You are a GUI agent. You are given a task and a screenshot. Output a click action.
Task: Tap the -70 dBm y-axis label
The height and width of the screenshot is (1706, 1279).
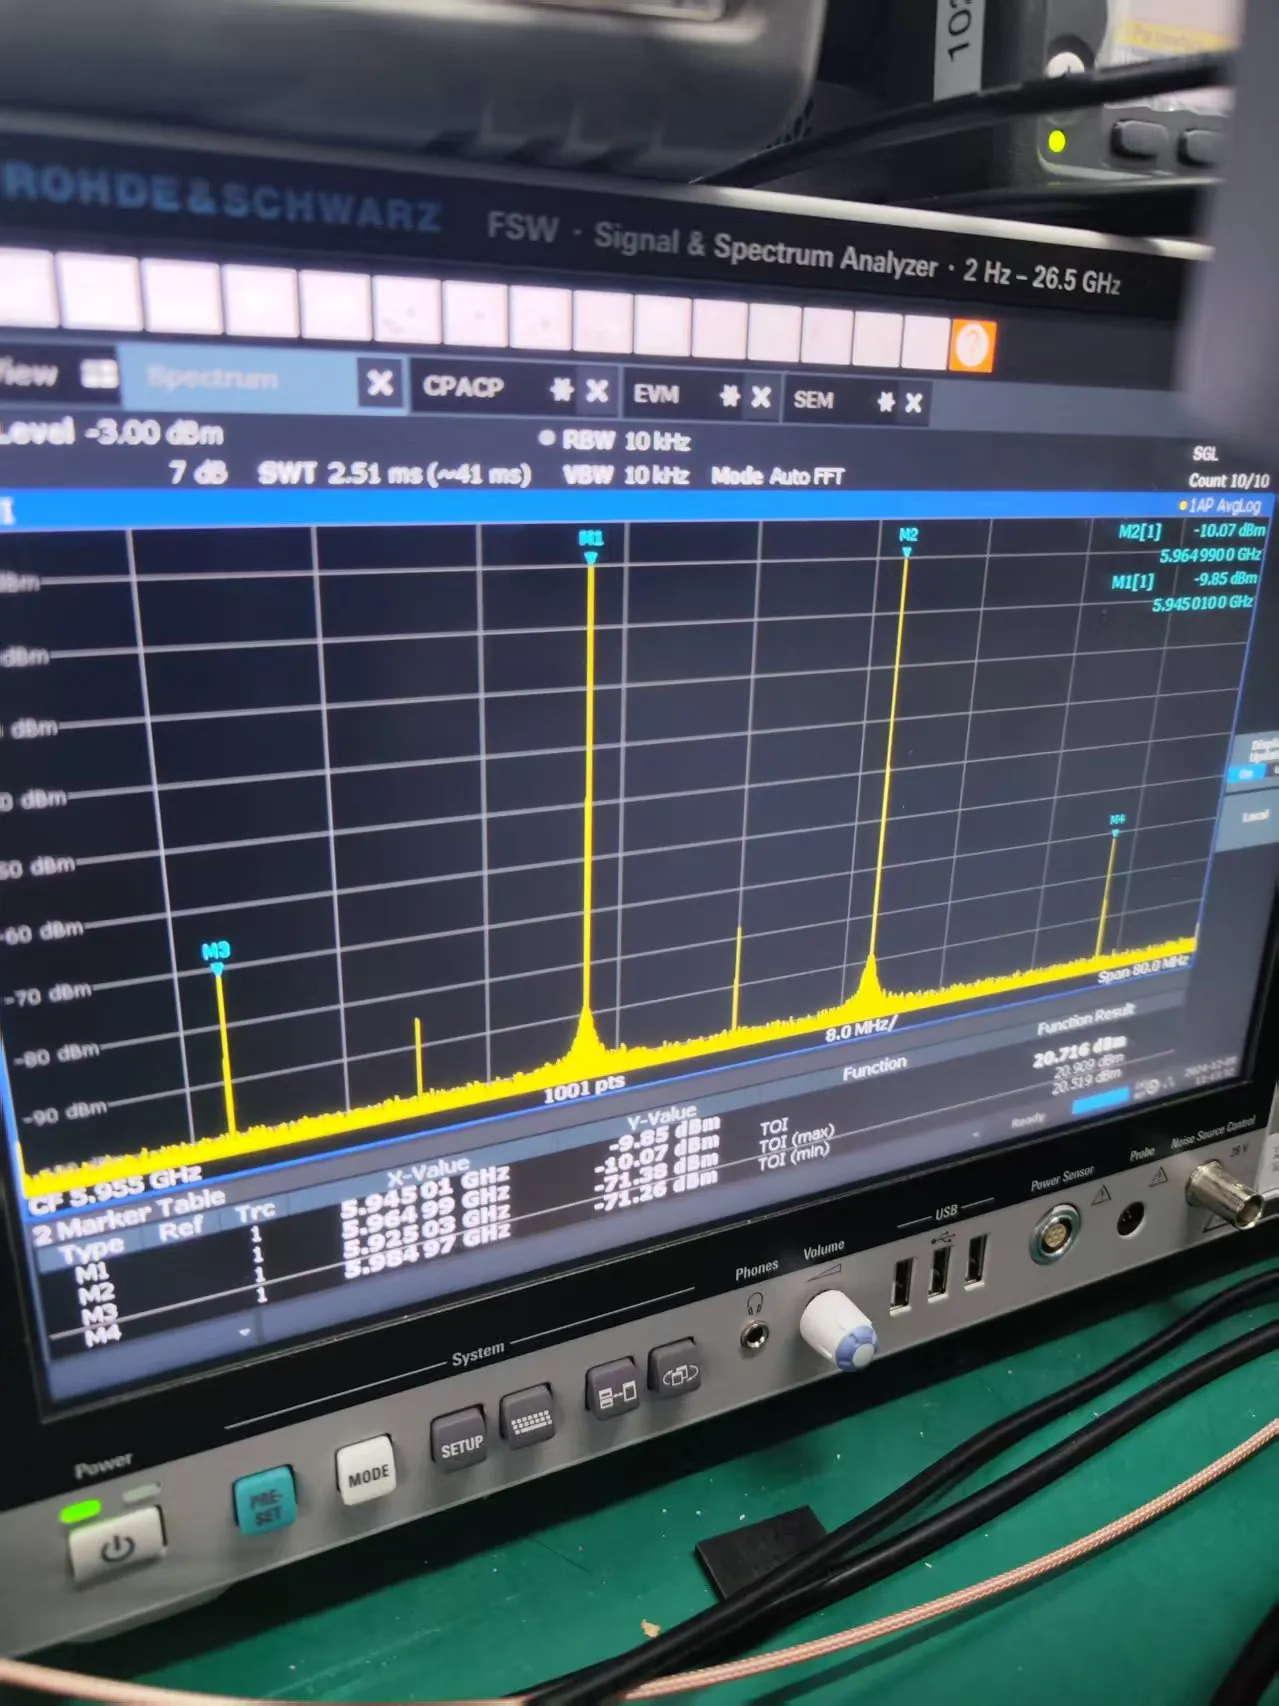(x=46, y=994)
